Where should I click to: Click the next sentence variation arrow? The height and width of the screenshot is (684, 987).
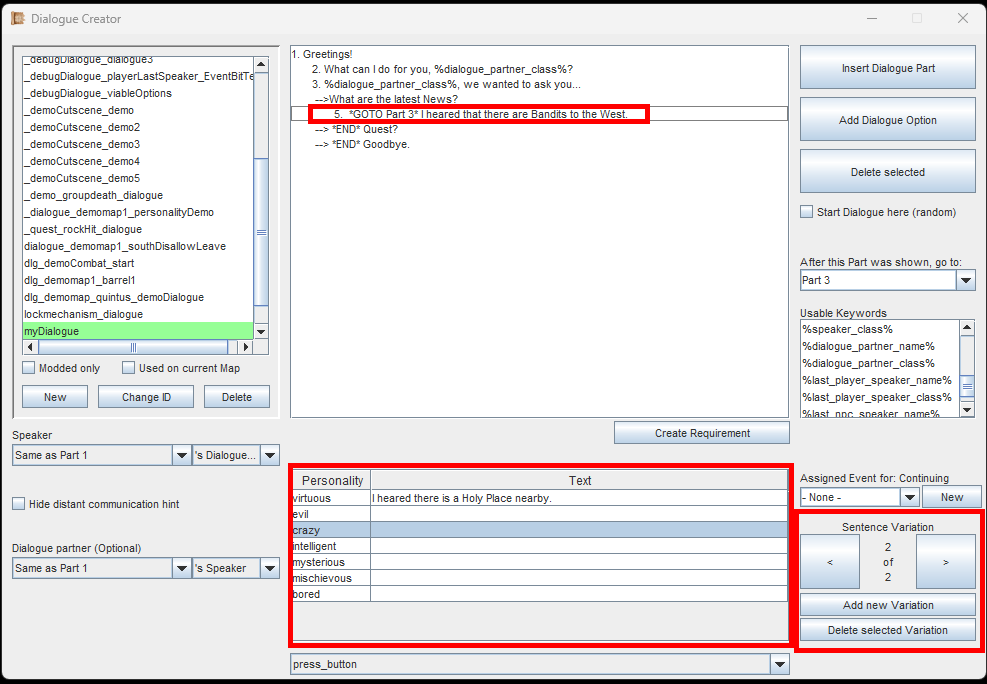[x=945, y=562]
